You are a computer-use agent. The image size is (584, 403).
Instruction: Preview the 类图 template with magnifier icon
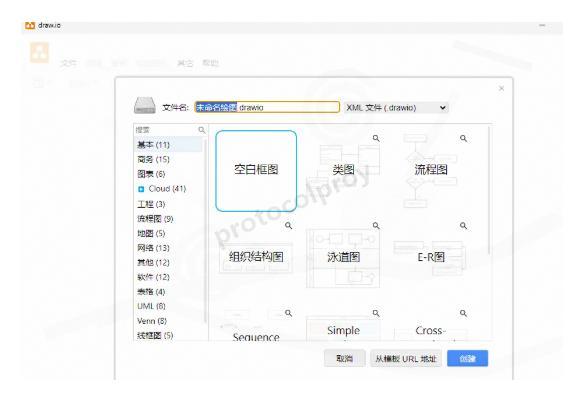(376, 138)
